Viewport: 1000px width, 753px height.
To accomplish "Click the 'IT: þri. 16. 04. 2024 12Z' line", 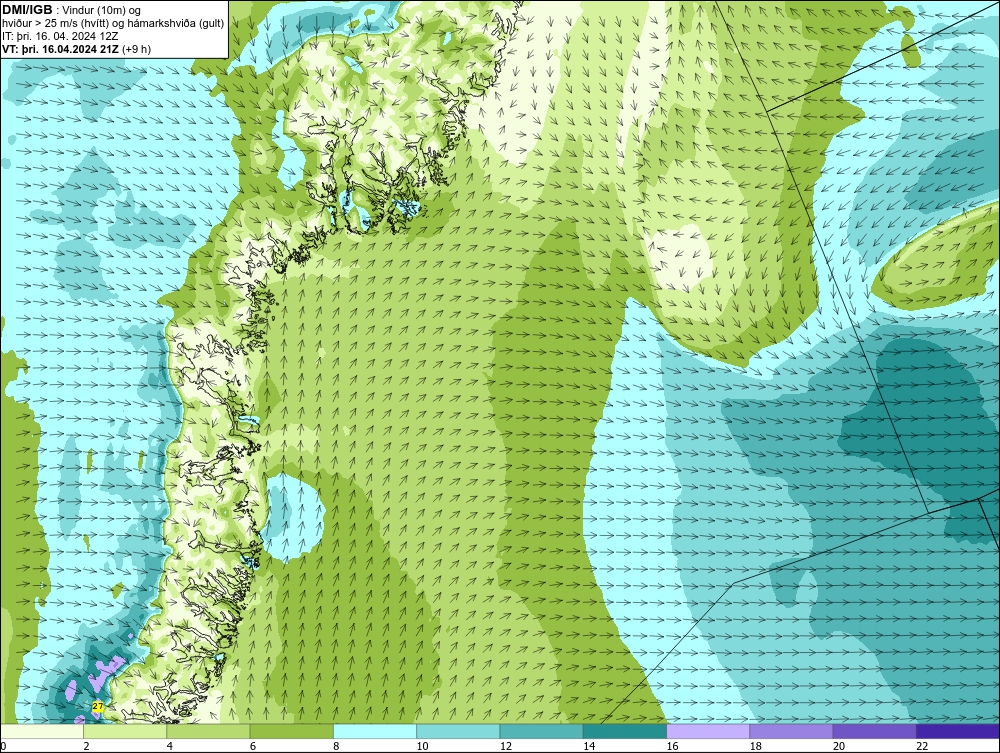I will 60,36.
